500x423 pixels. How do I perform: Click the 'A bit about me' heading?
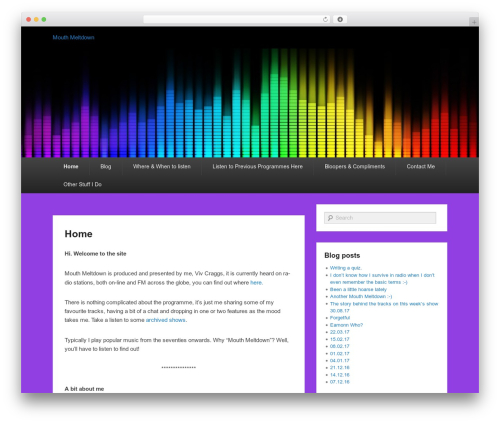point(84,389)
